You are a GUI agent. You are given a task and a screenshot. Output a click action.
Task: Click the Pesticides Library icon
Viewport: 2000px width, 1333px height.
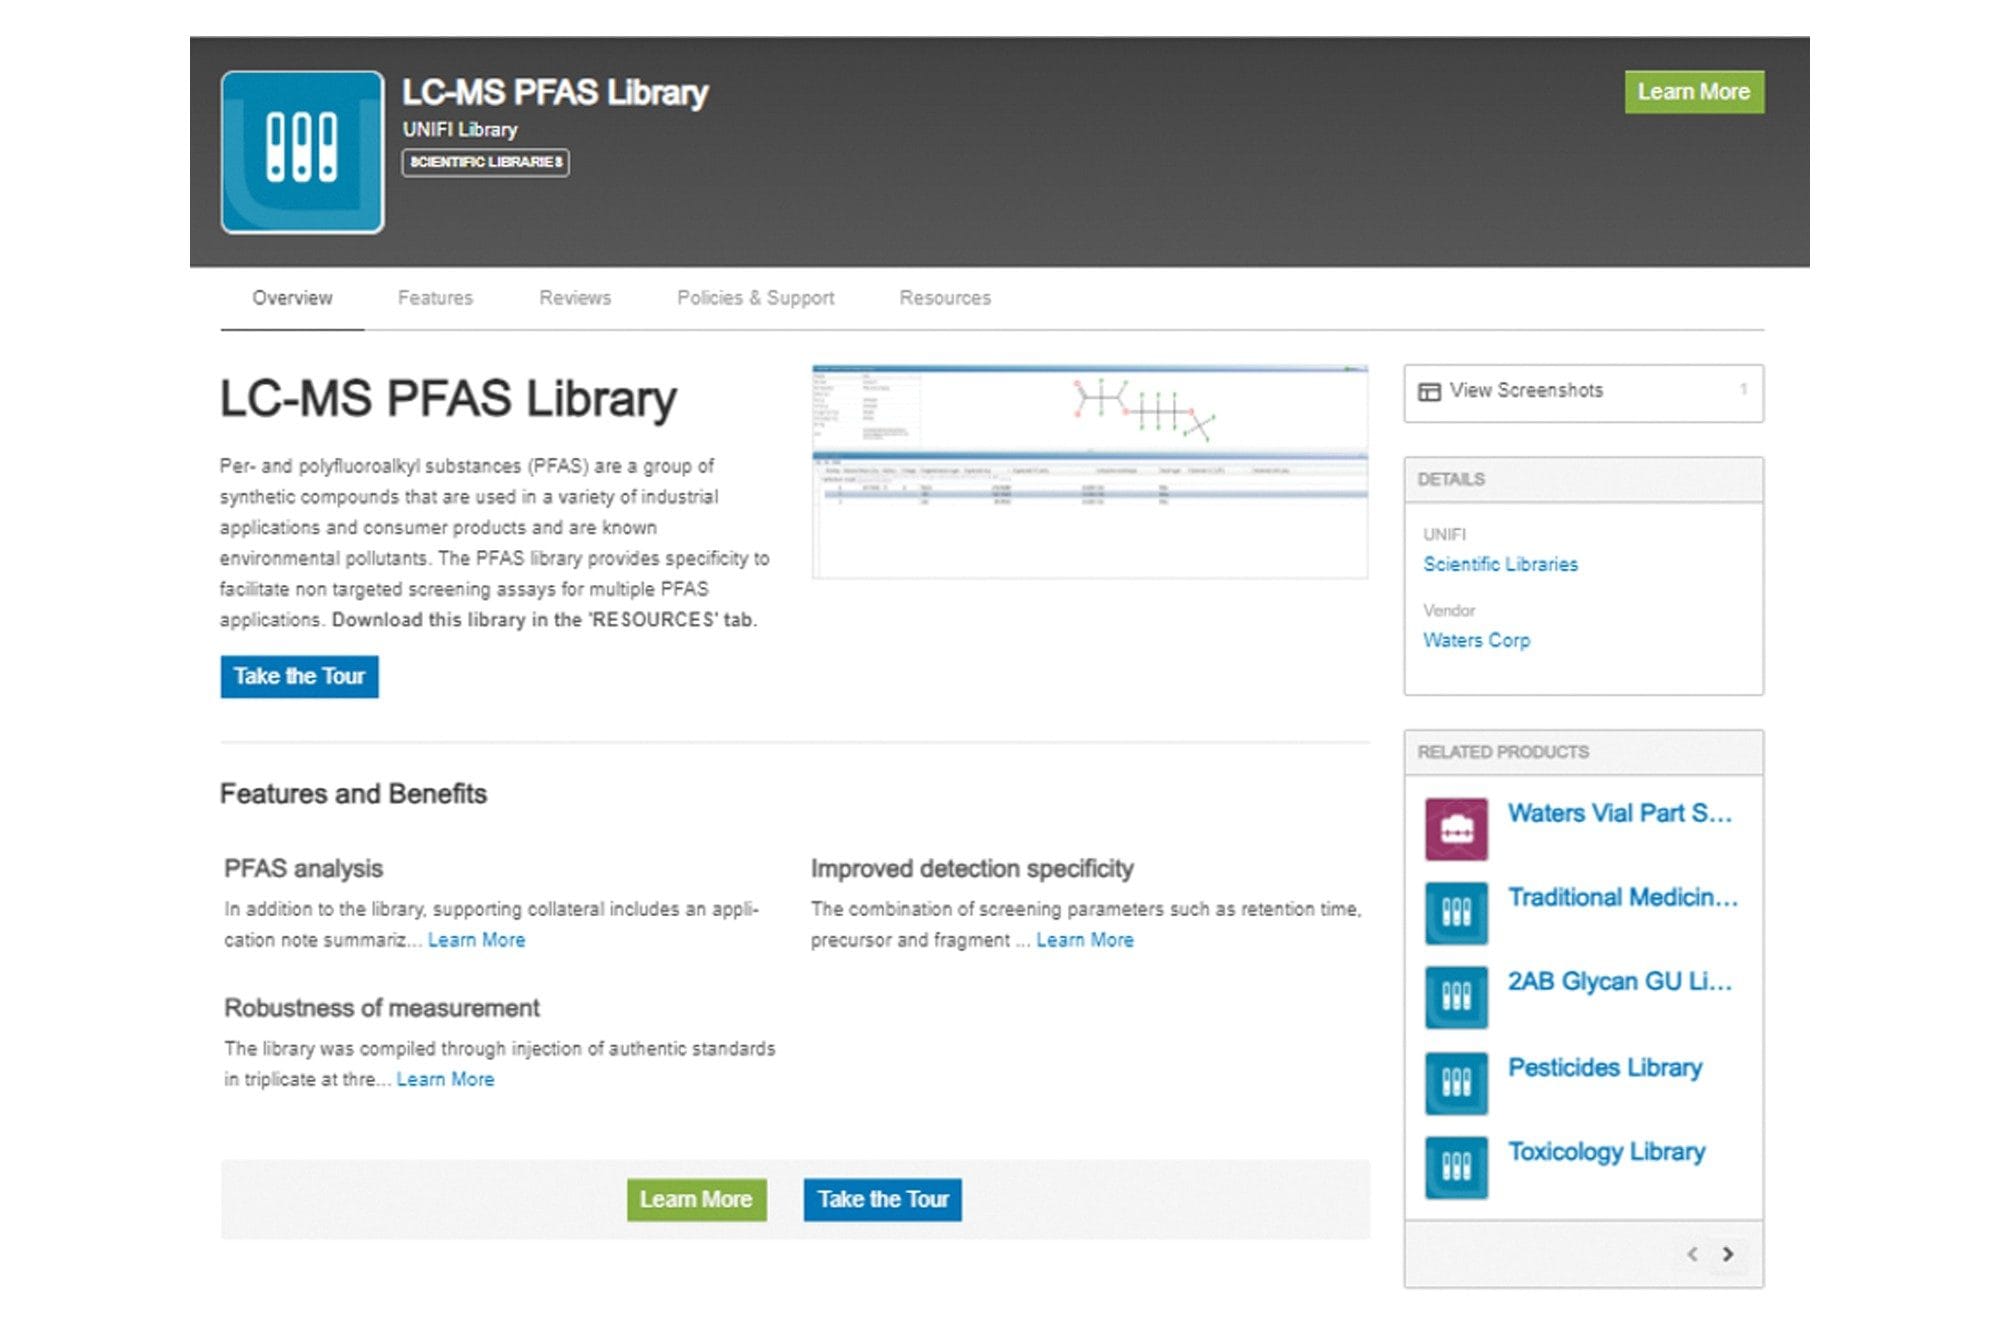[x=1456, y=1083]
